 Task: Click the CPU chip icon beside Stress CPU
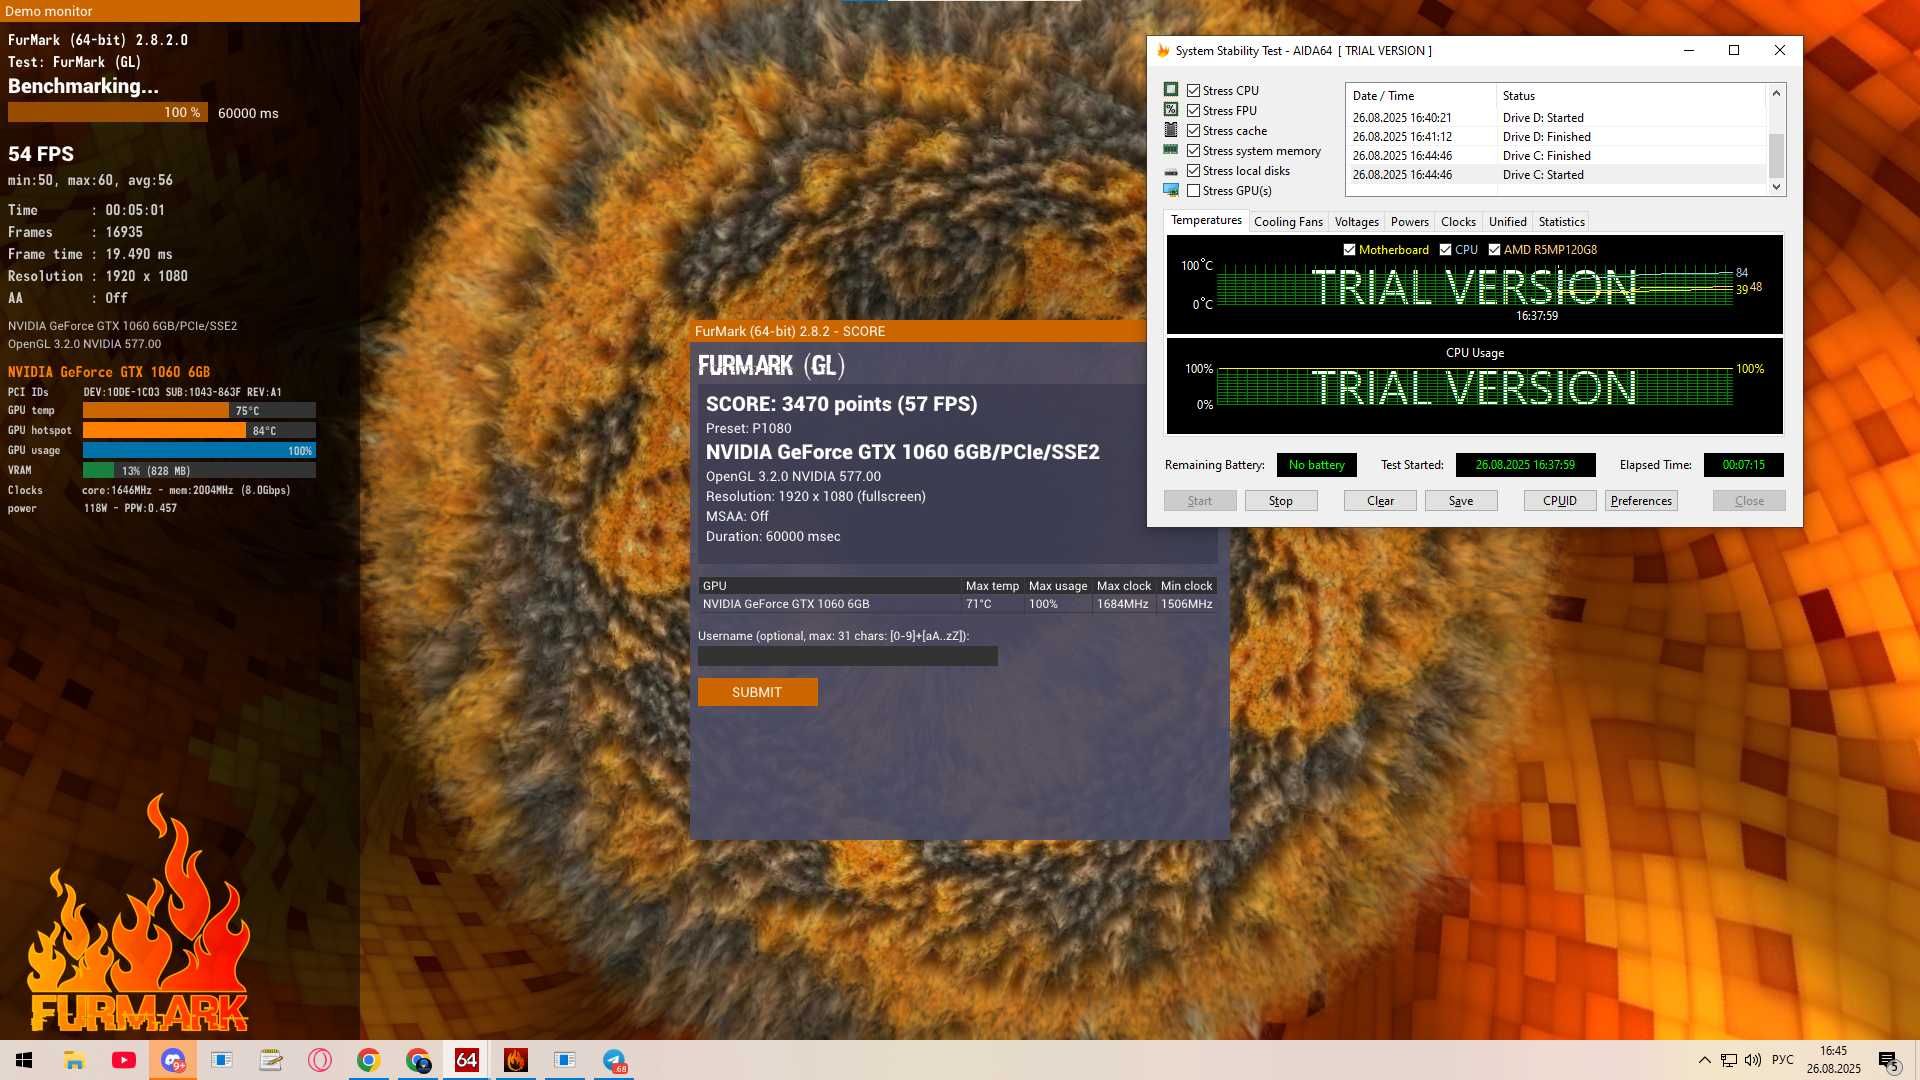(1170, 90)
